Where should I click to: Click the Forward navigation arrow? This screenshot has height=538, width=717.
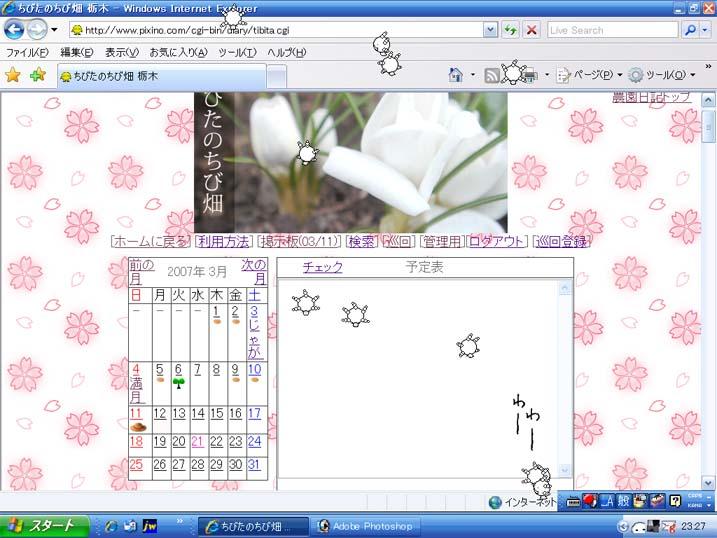coord(37,30)
